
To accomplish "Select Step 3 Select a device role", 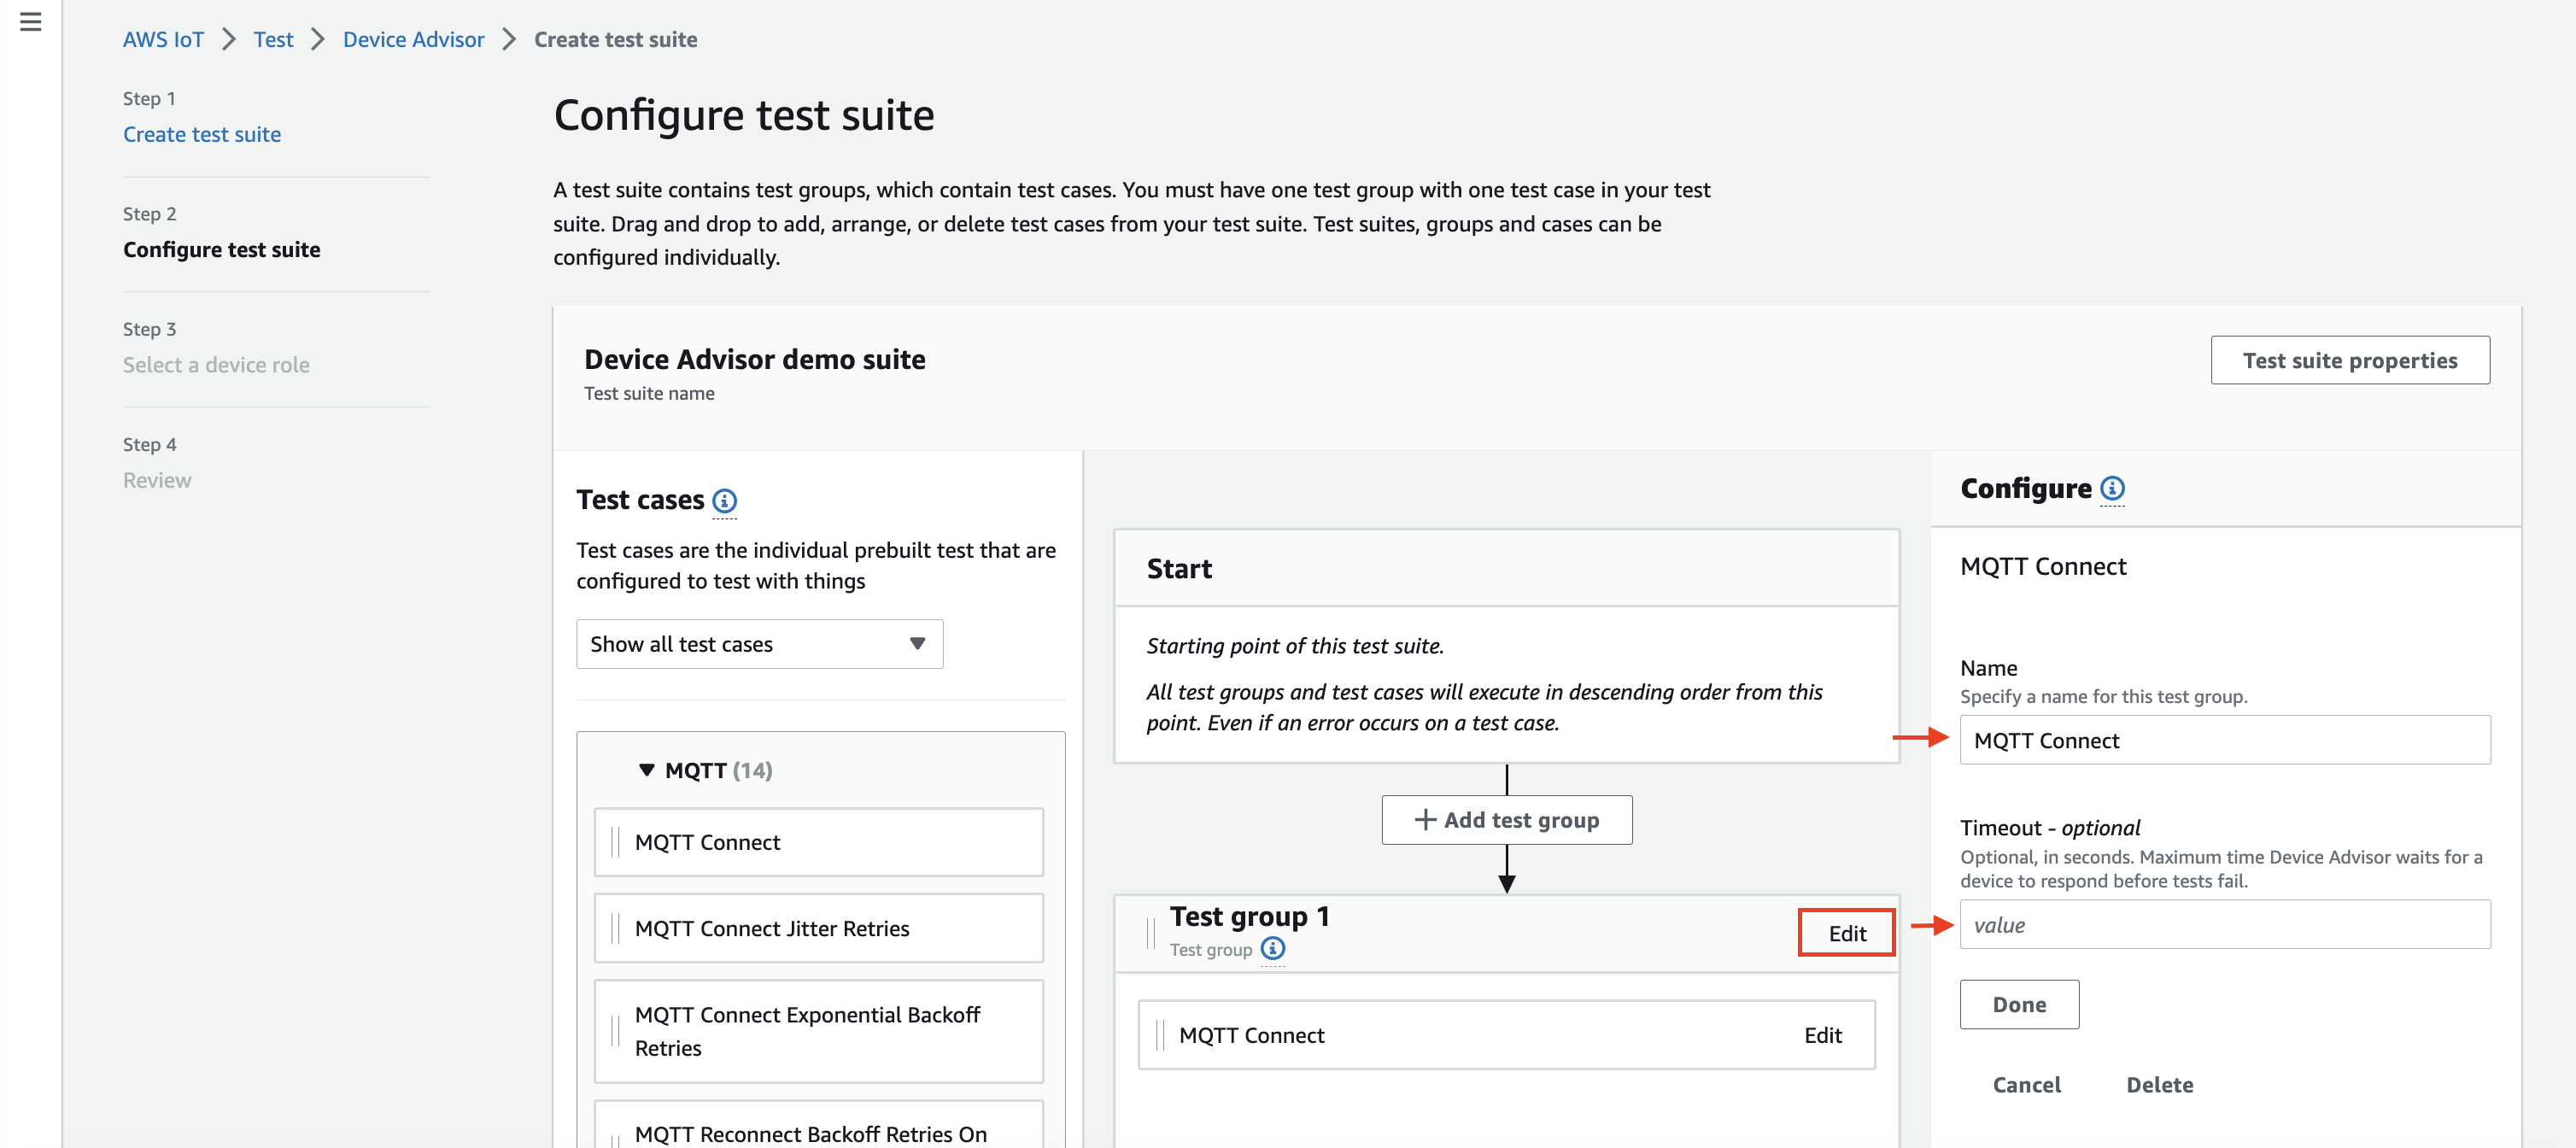I will tap(220, 363).
